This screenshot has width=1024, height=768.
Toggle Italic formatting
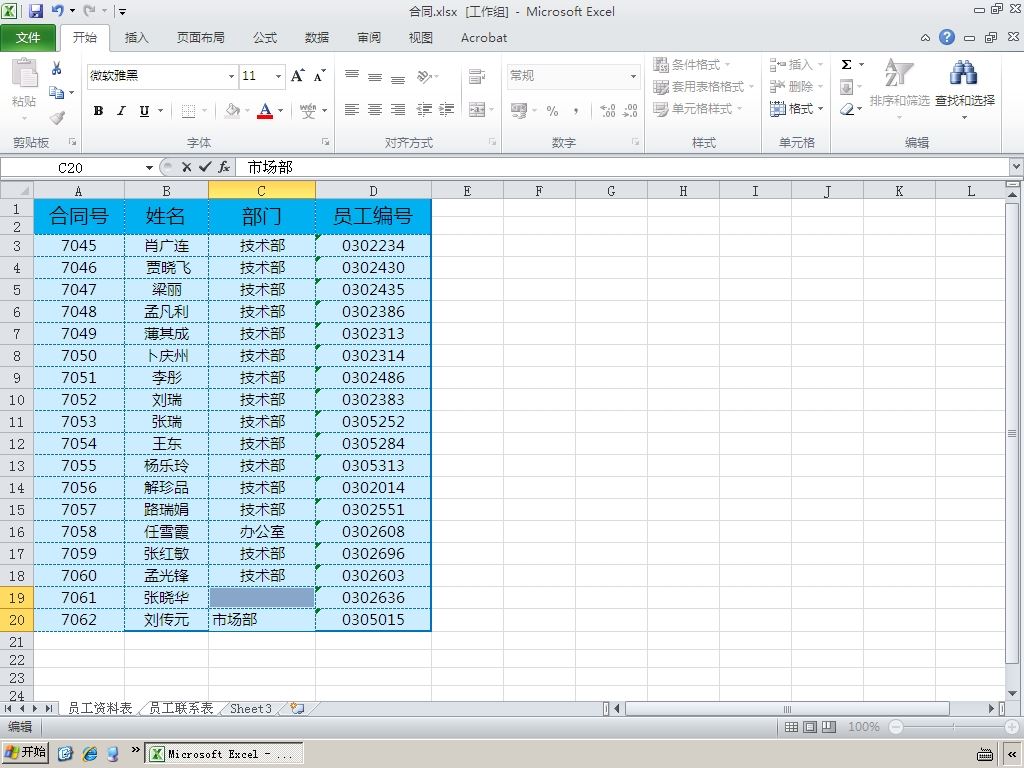(121, 110)
